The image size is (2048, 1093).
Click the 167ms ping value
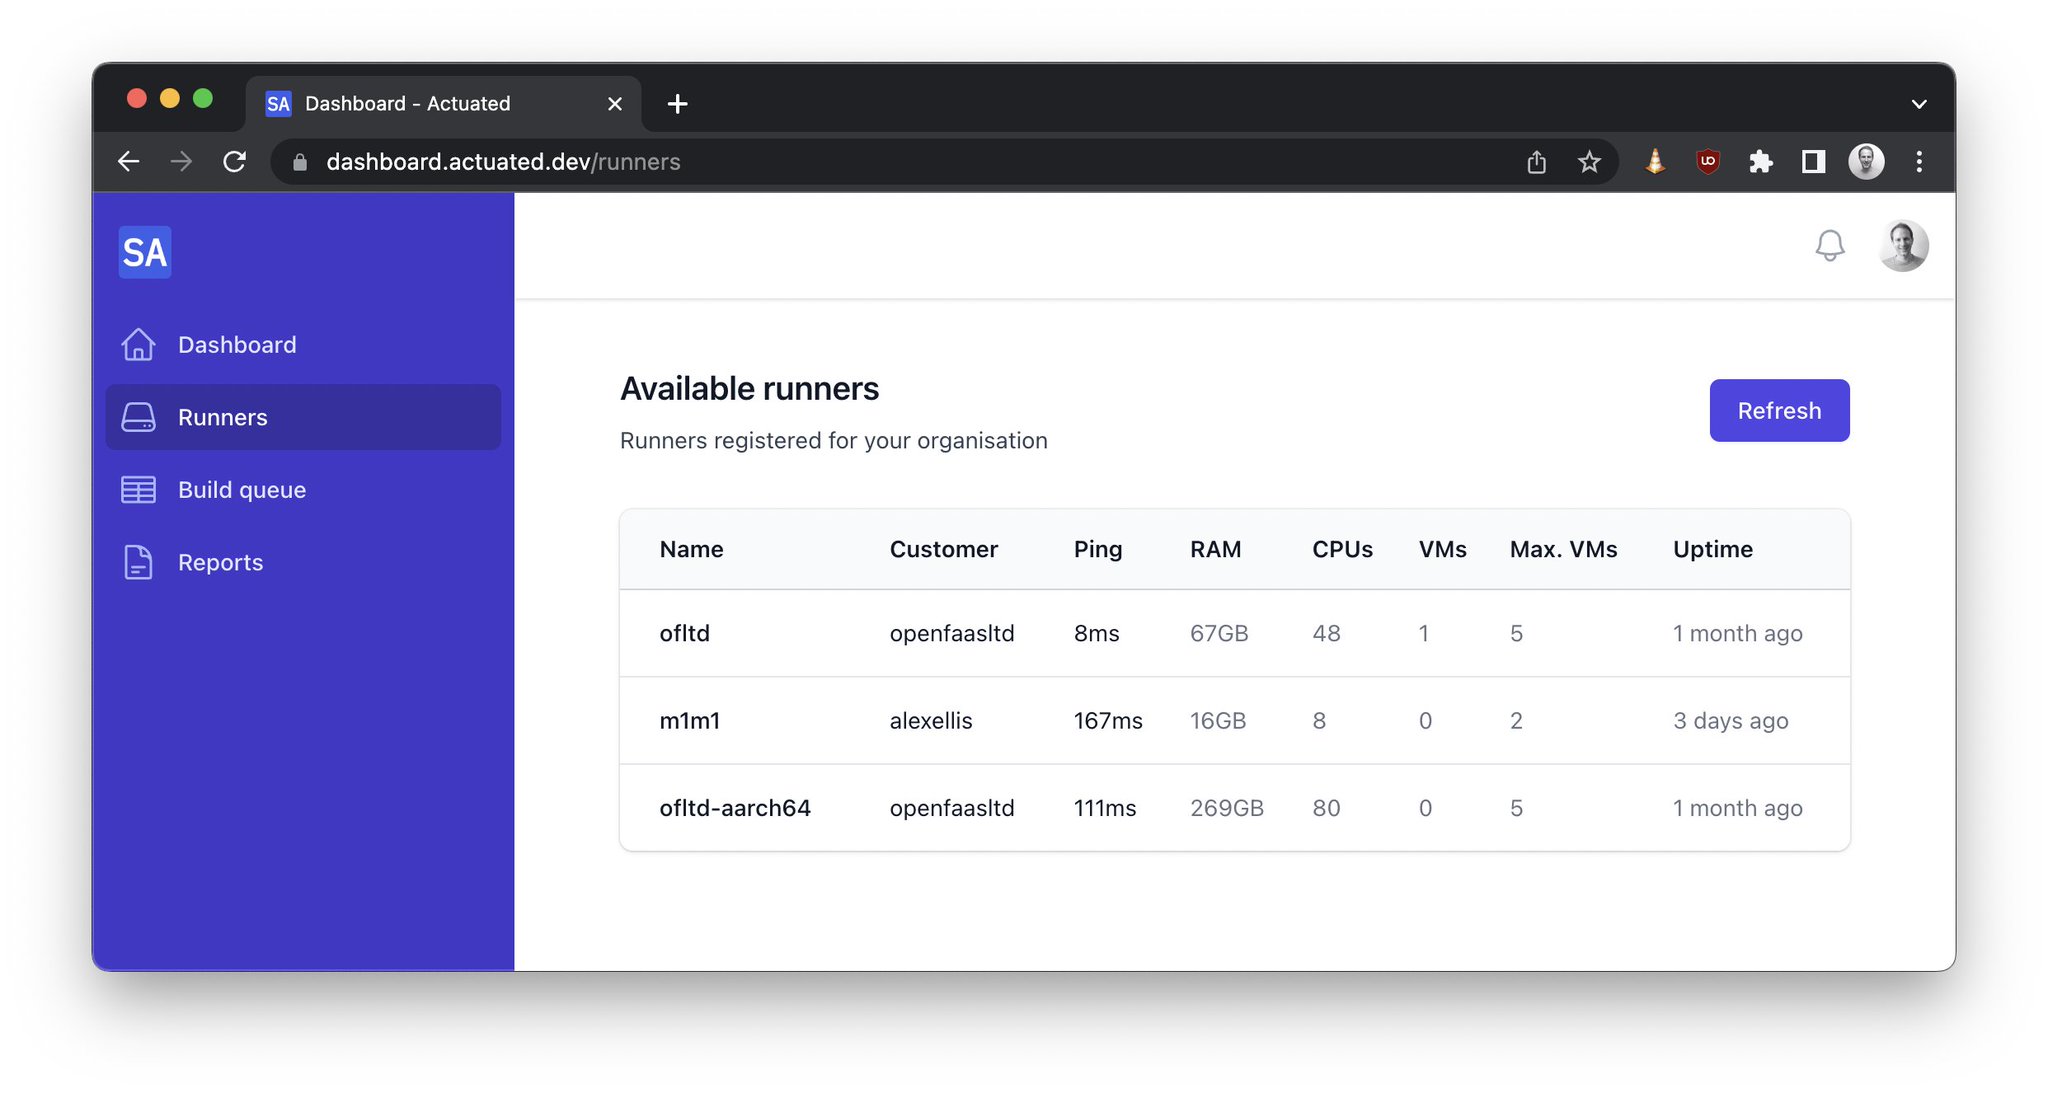(1107, 720)
